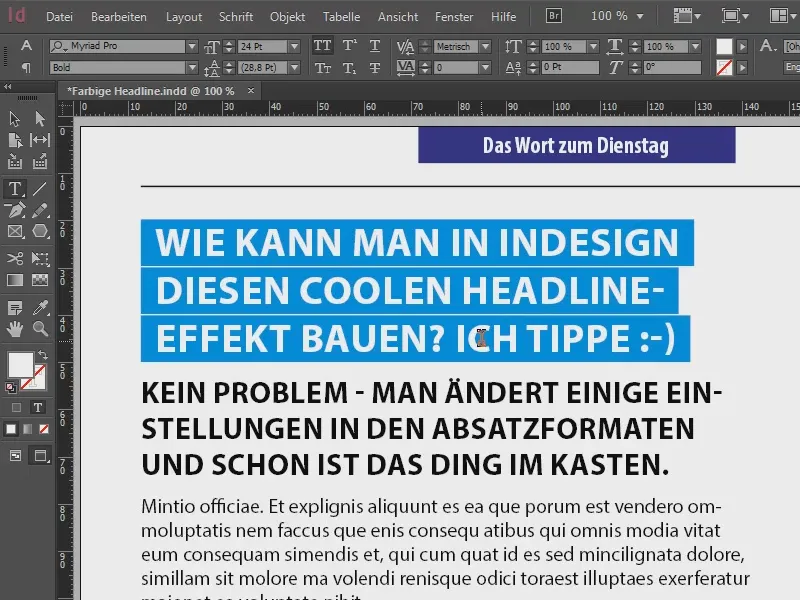Switch to paragraph formatting controls
The image size is (800, 600).
tap(26, 67)
